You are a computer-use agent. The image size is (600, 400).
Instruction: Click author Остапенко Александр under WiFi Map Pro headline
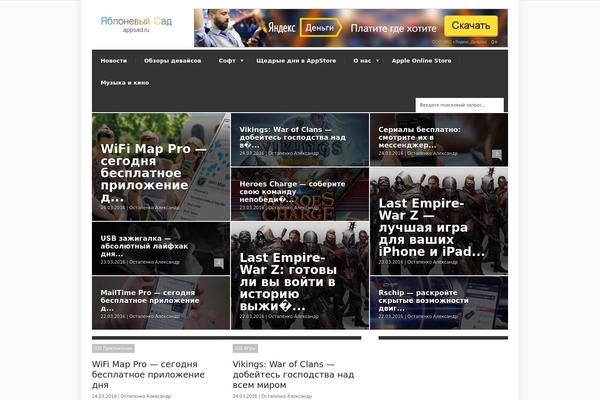tap(146, 396)
